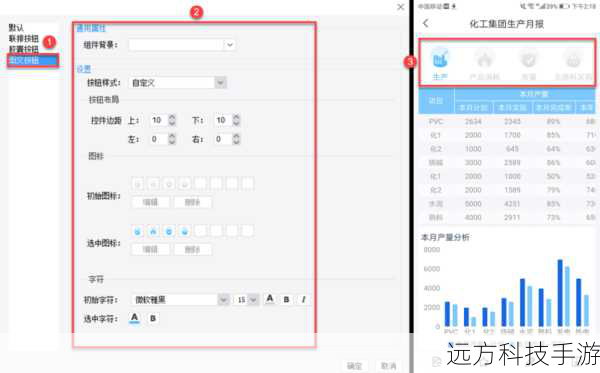The width and height of the screenshot is (600, 373).
Task: Click 编辑 button under 选中图标
Action: [x=150, y=249]
